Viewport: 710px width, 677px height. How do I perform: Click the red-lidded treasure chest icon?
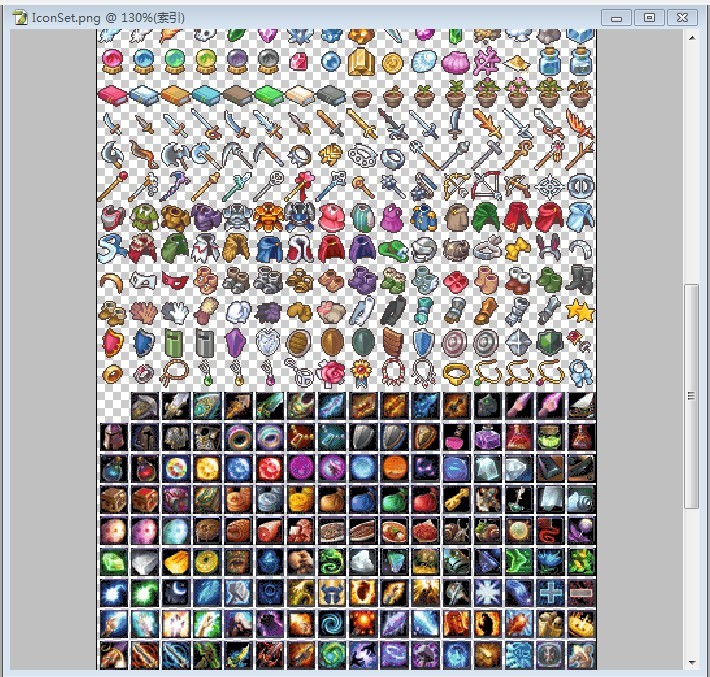145,499
